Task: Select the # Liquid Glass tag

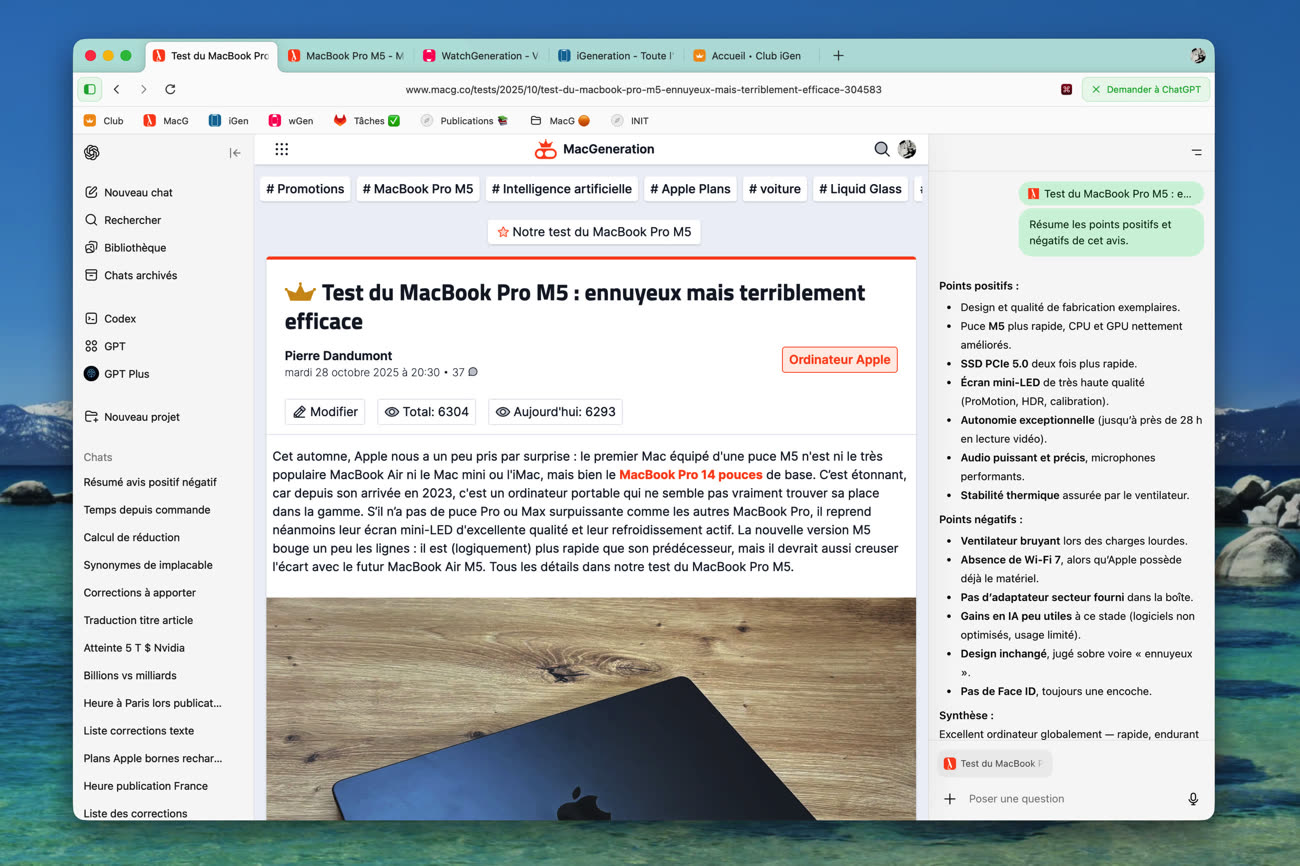Action: click(860, 189)
